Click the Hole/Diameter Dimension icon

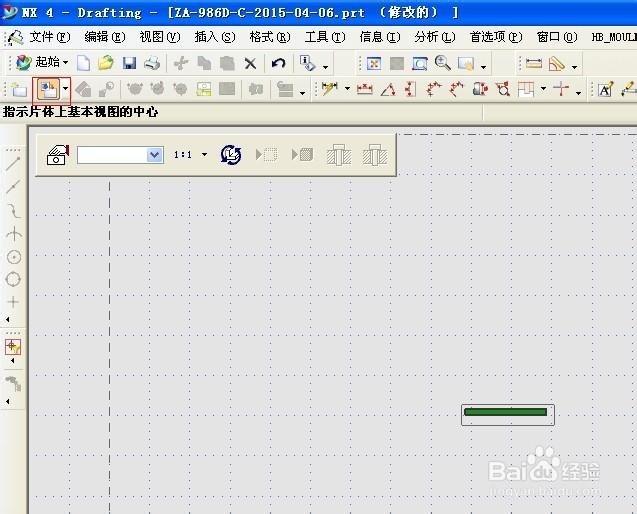pos(503,89)
